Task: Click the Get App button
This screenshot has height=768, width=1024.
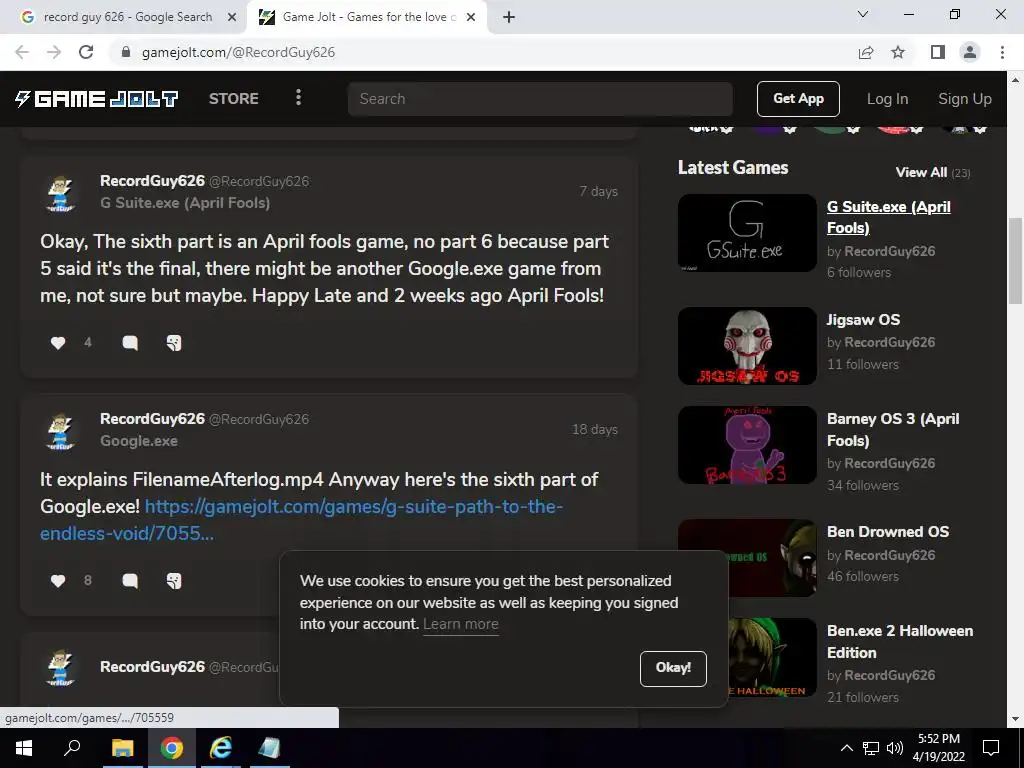Action: 798,99
